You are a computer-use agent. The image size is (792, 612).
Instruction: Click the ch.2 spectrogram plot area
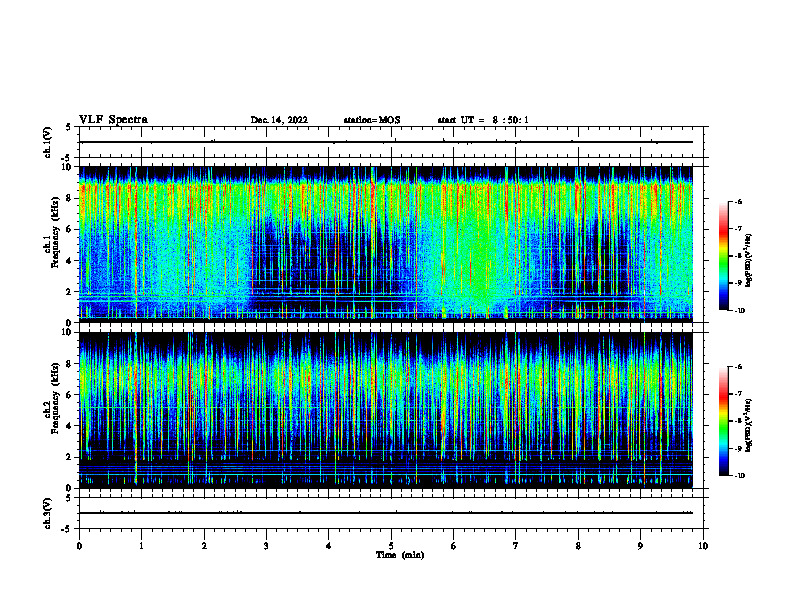pos(386,410)
